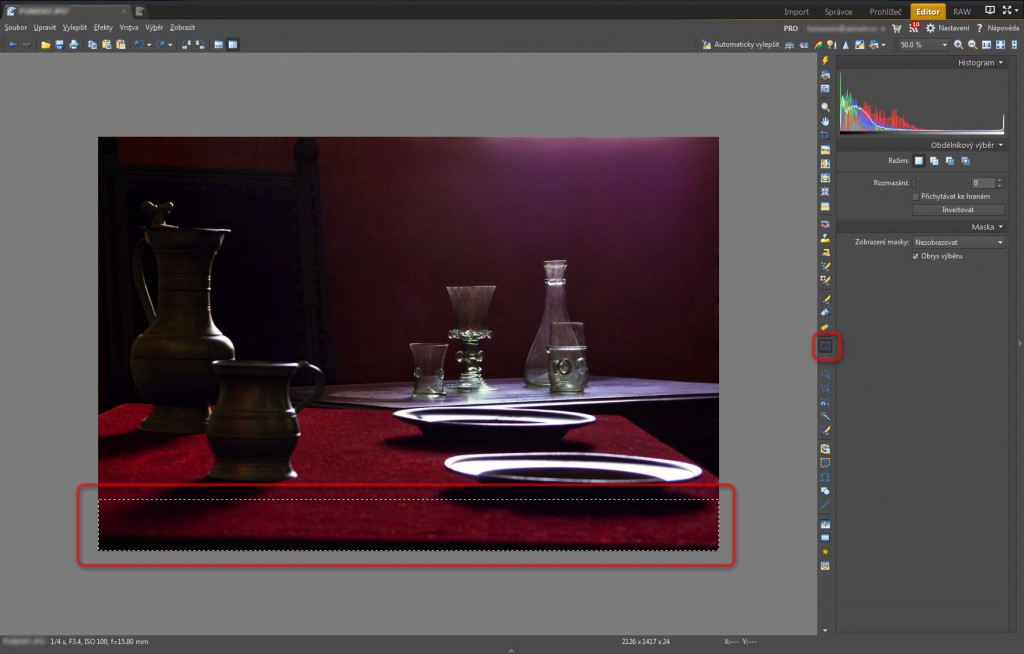1024x654 pixels.
Task: Open the Výběr menu
Action: 154,27
